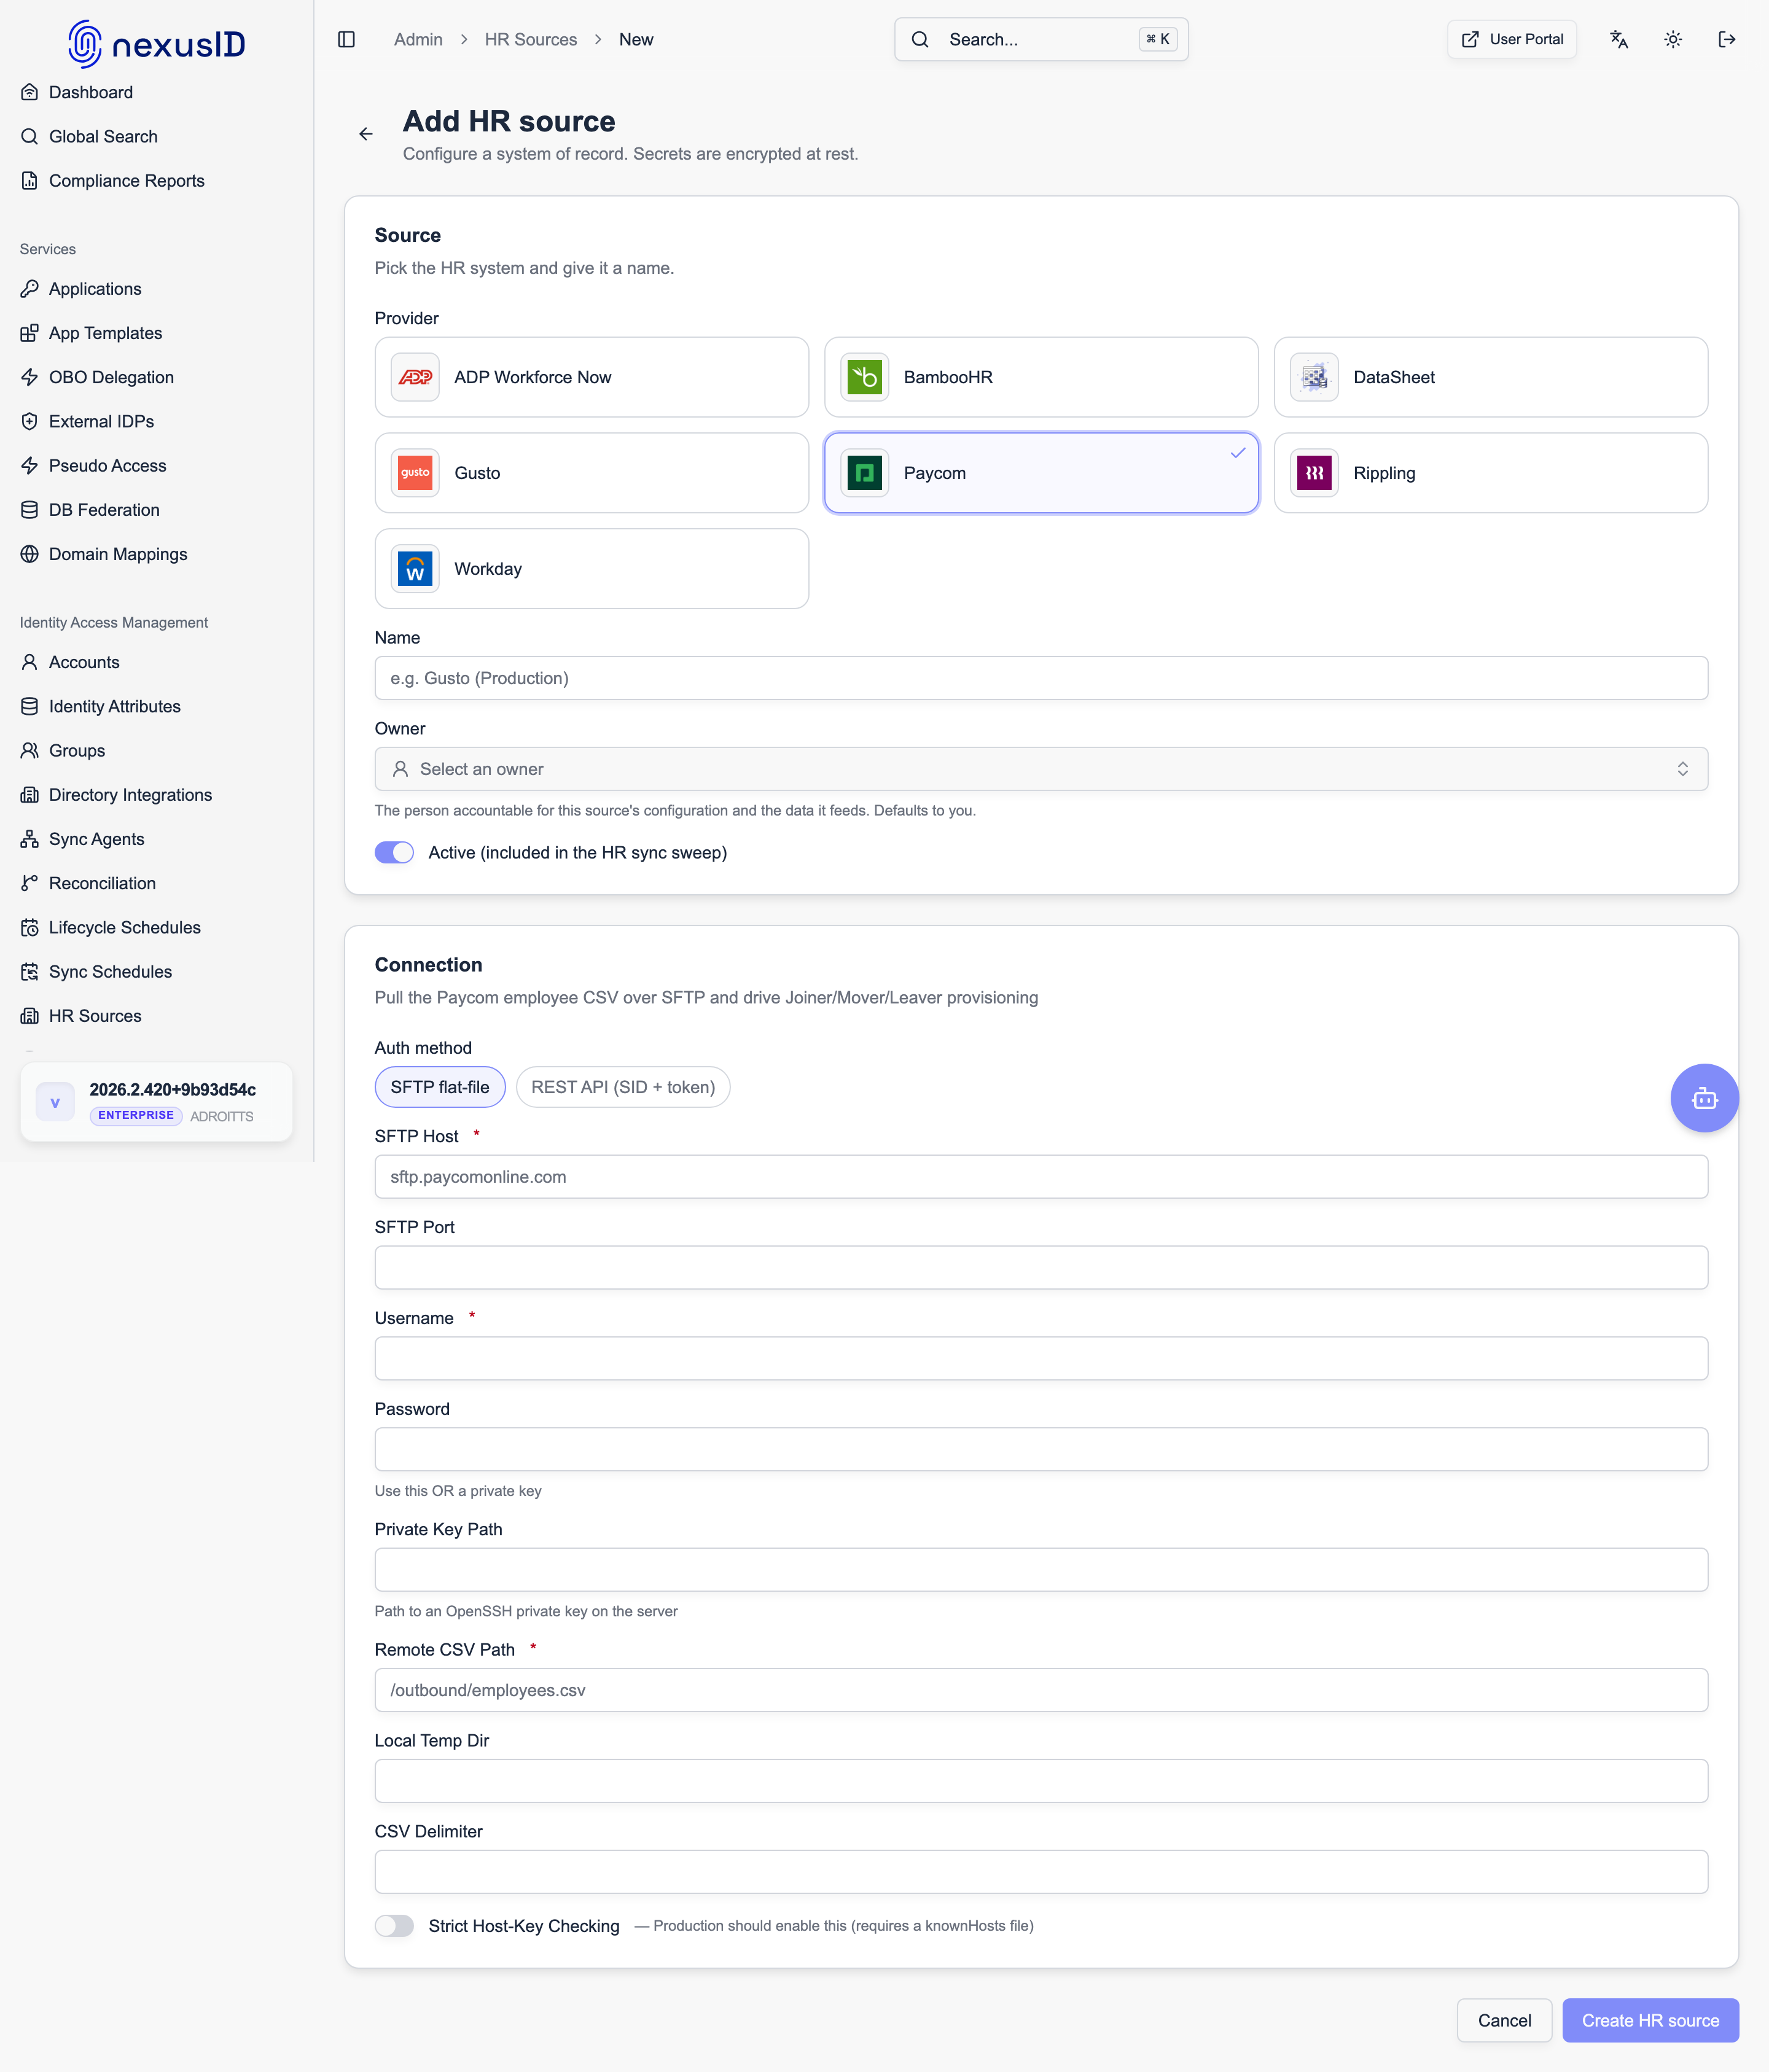The height and width of the screenshot is (2072, 1769).
Task: Choose Rippling as provider
Action: (1491, 473)
